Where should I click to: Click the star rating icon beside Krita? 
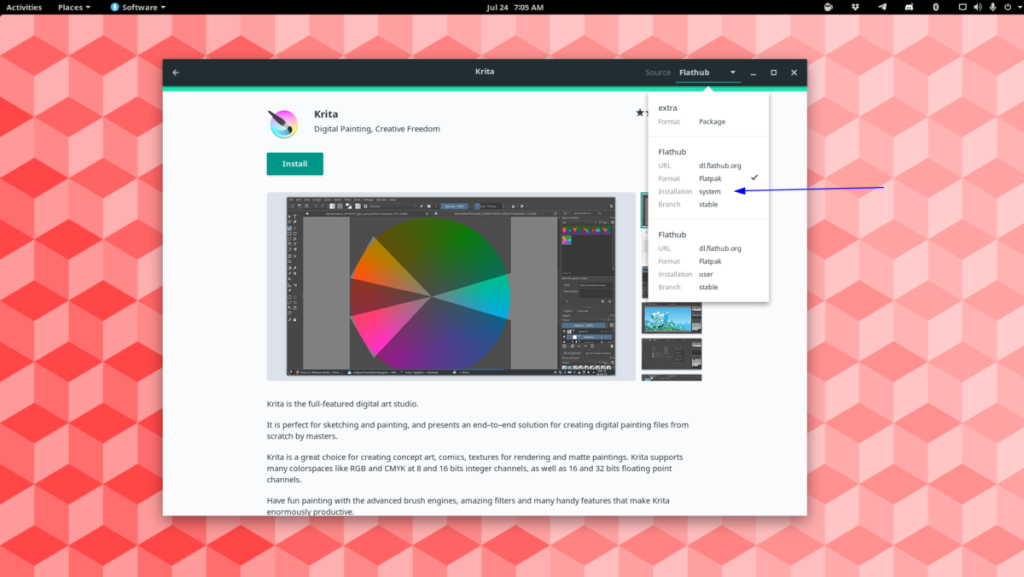640,113
